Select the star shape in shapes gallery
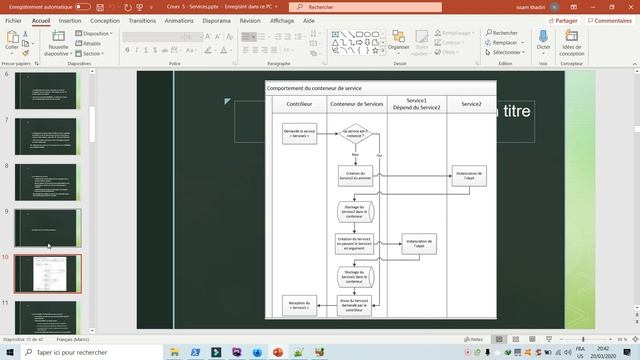The height and width of the screenshot is (360, 640). [375, 51]
